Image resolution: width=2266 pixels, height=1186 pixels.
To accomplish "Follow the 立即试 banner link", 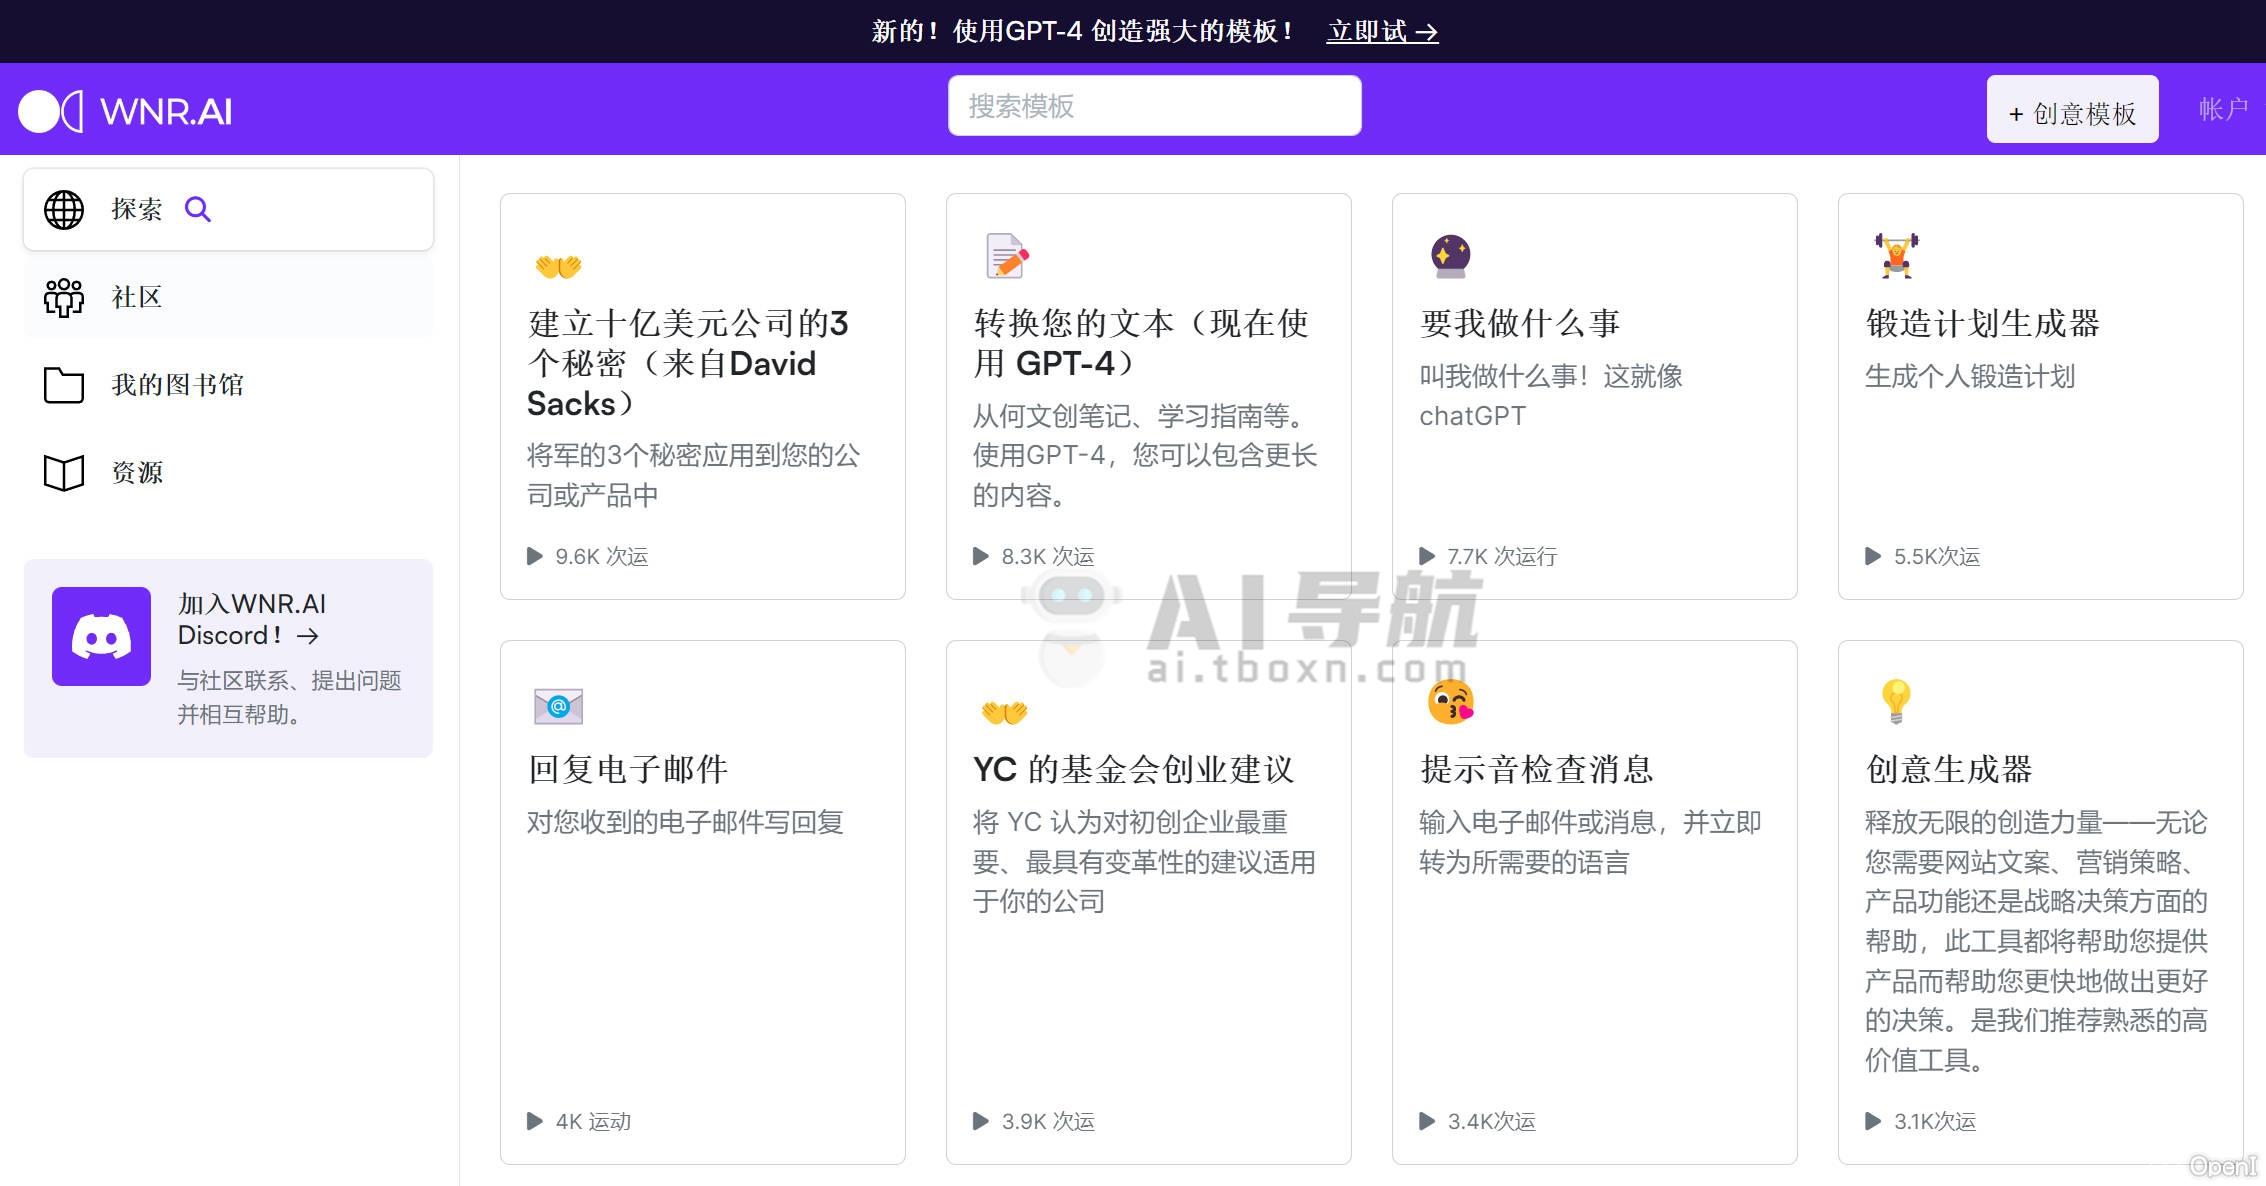I will point(1382,32).
